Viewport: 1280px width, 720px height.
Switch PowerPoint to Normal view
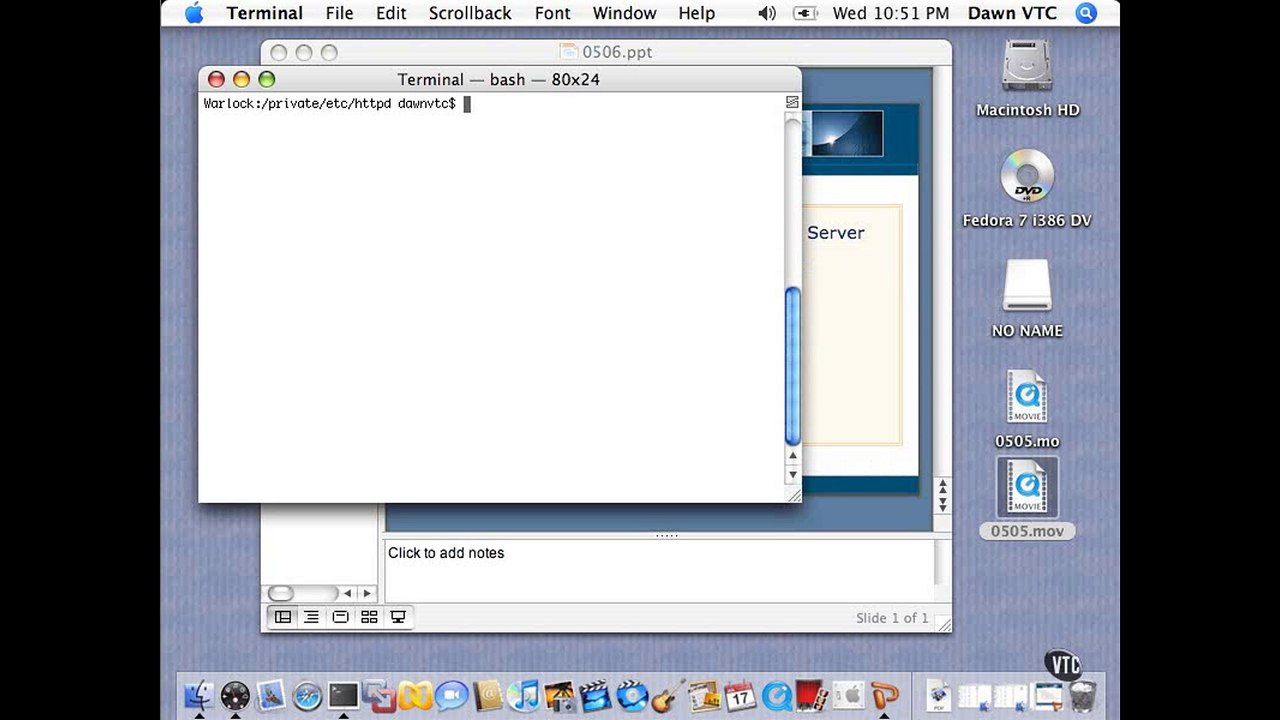click(283, 617)
